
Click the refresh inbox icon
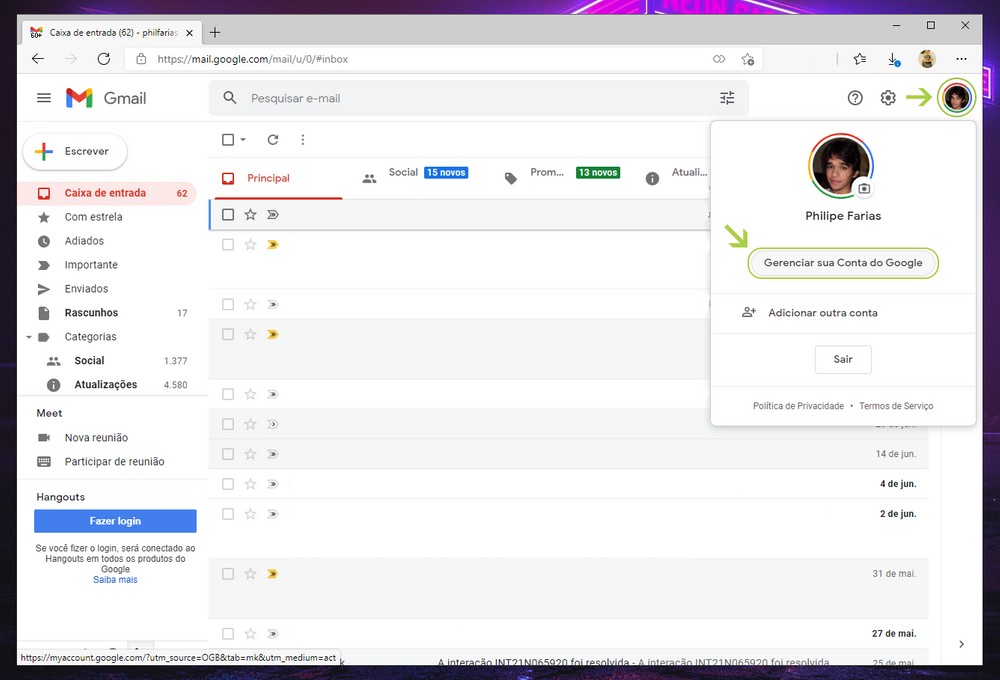272,139
